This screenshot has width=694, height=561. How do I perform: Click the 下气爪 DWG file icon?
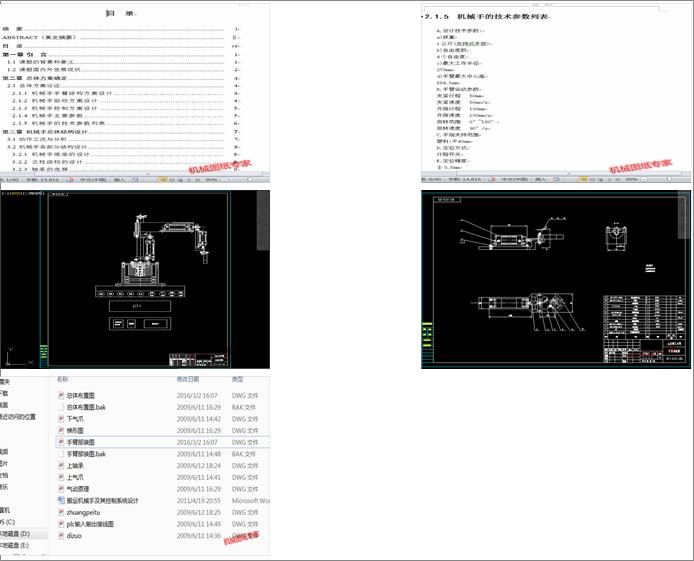(61, 419)
